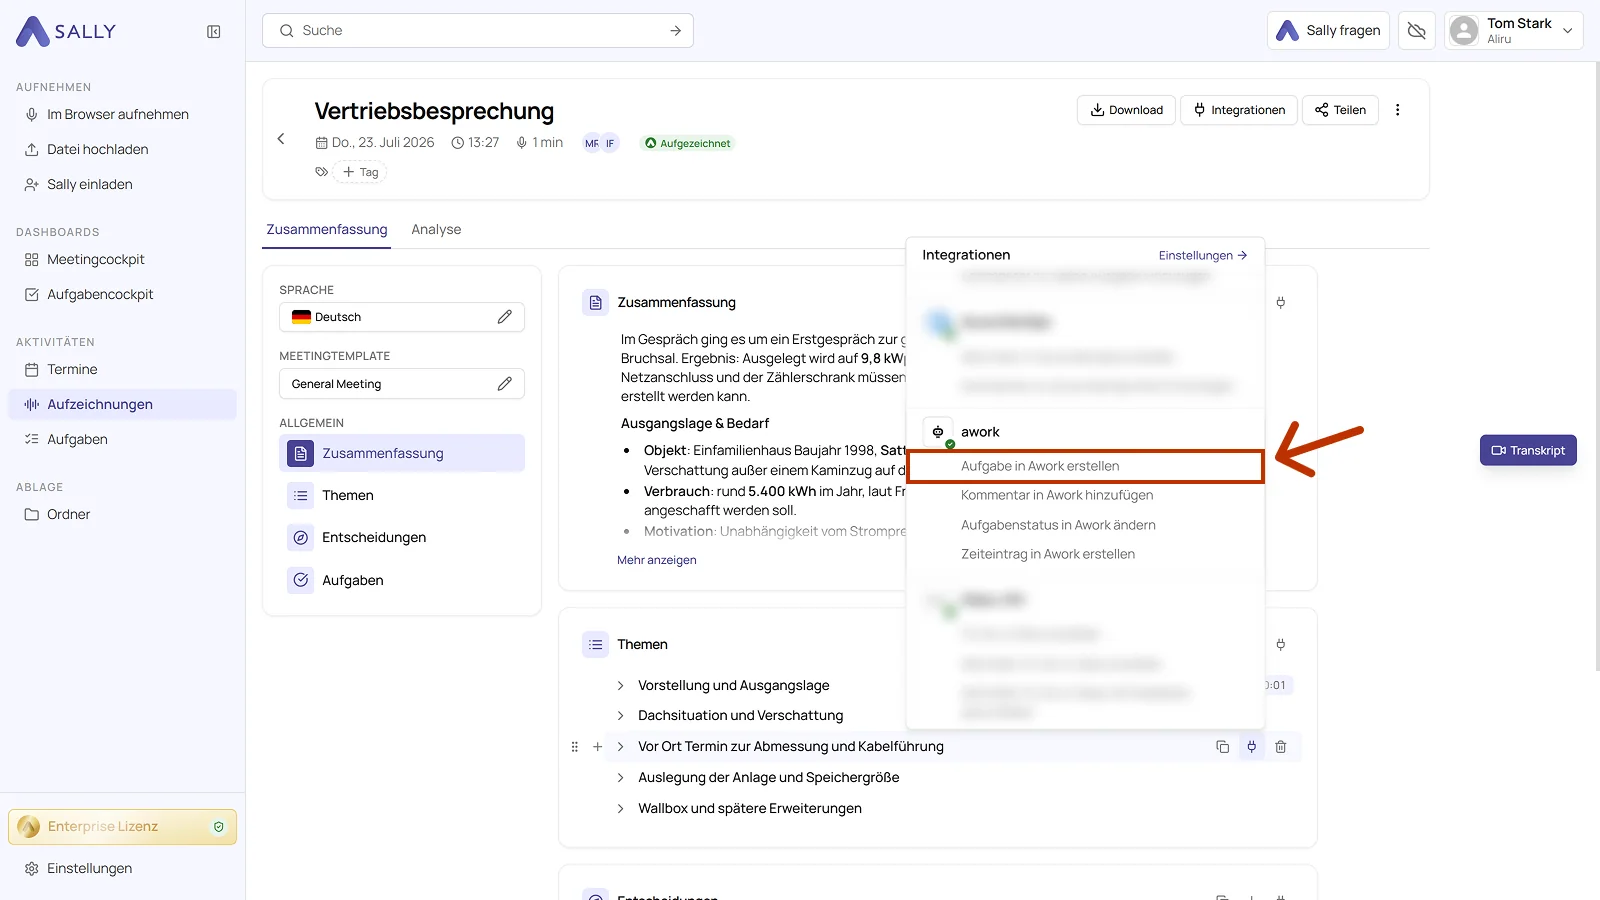Click the plug icon beside Zusammenfassung card
The width and height of the screenshot is (1600, 900).
coord(1281,303)
